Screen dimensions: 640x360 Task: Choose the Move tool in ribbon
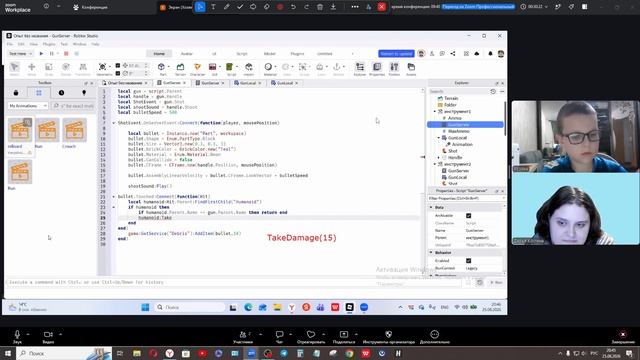(31, 69)
